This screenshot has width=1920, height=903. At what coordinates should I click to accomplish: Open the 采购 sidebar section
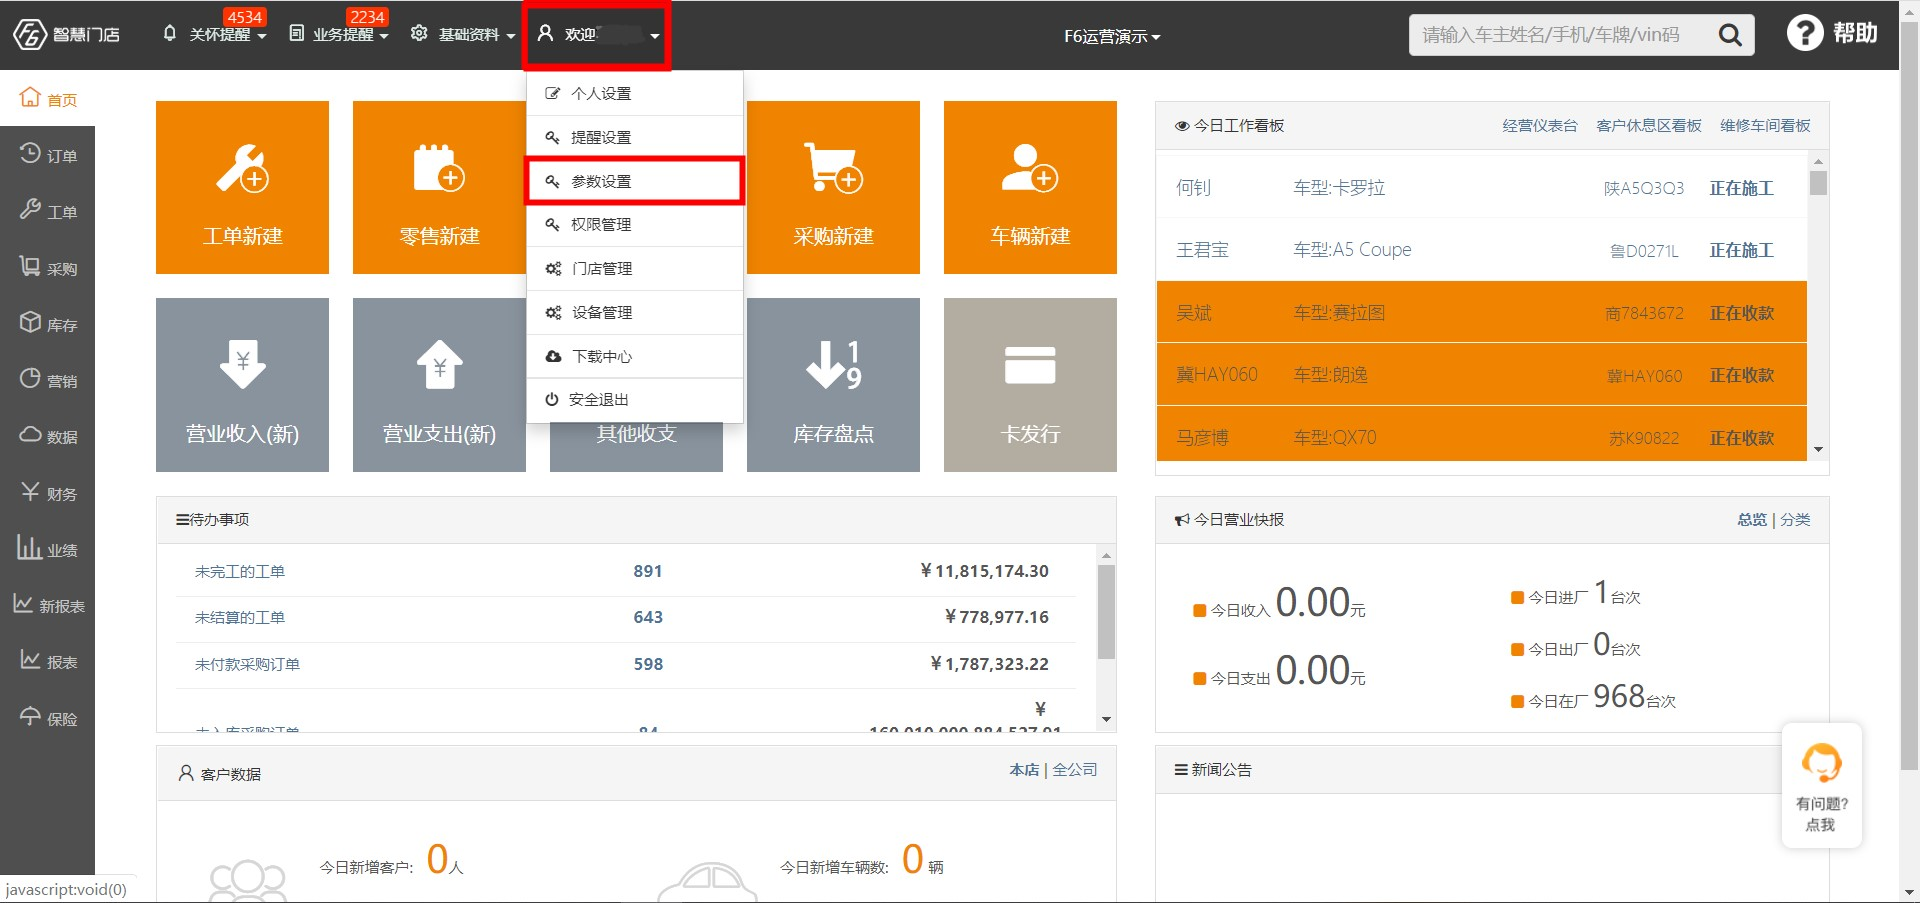point(47,267)
